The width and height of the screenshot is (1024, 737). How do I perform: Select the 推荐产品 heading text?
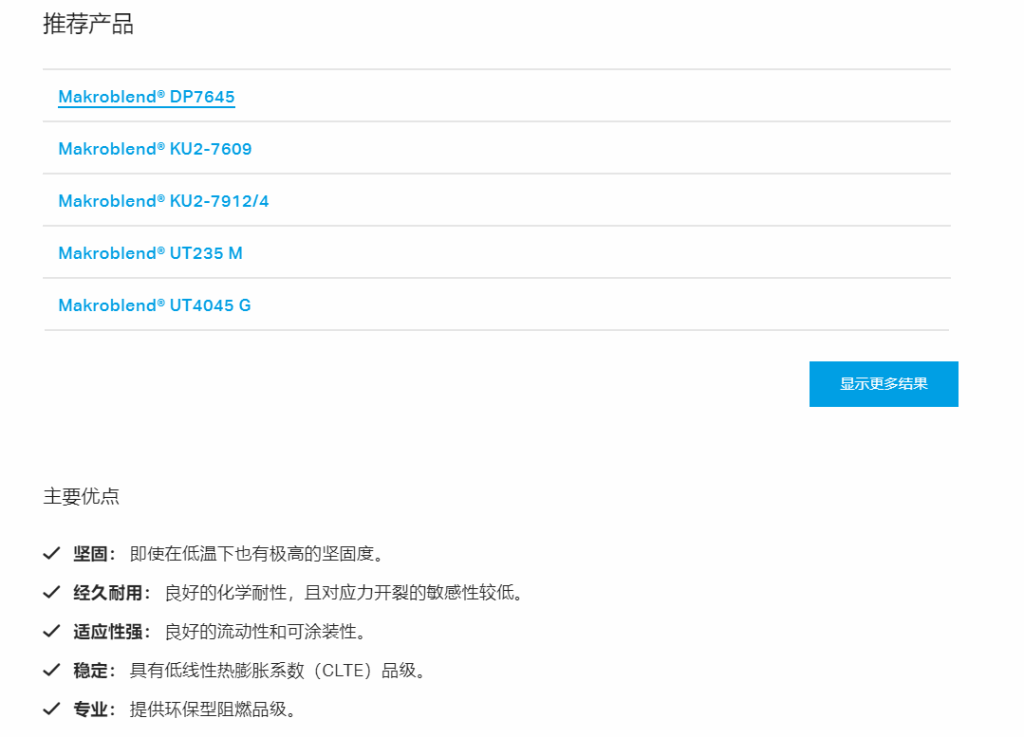click(x=88, y=24)
